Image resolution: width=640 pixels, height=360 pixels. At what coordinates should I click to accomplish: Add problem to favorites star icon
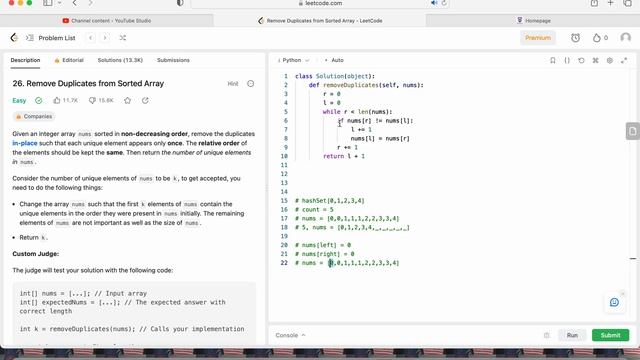(127, 100)
